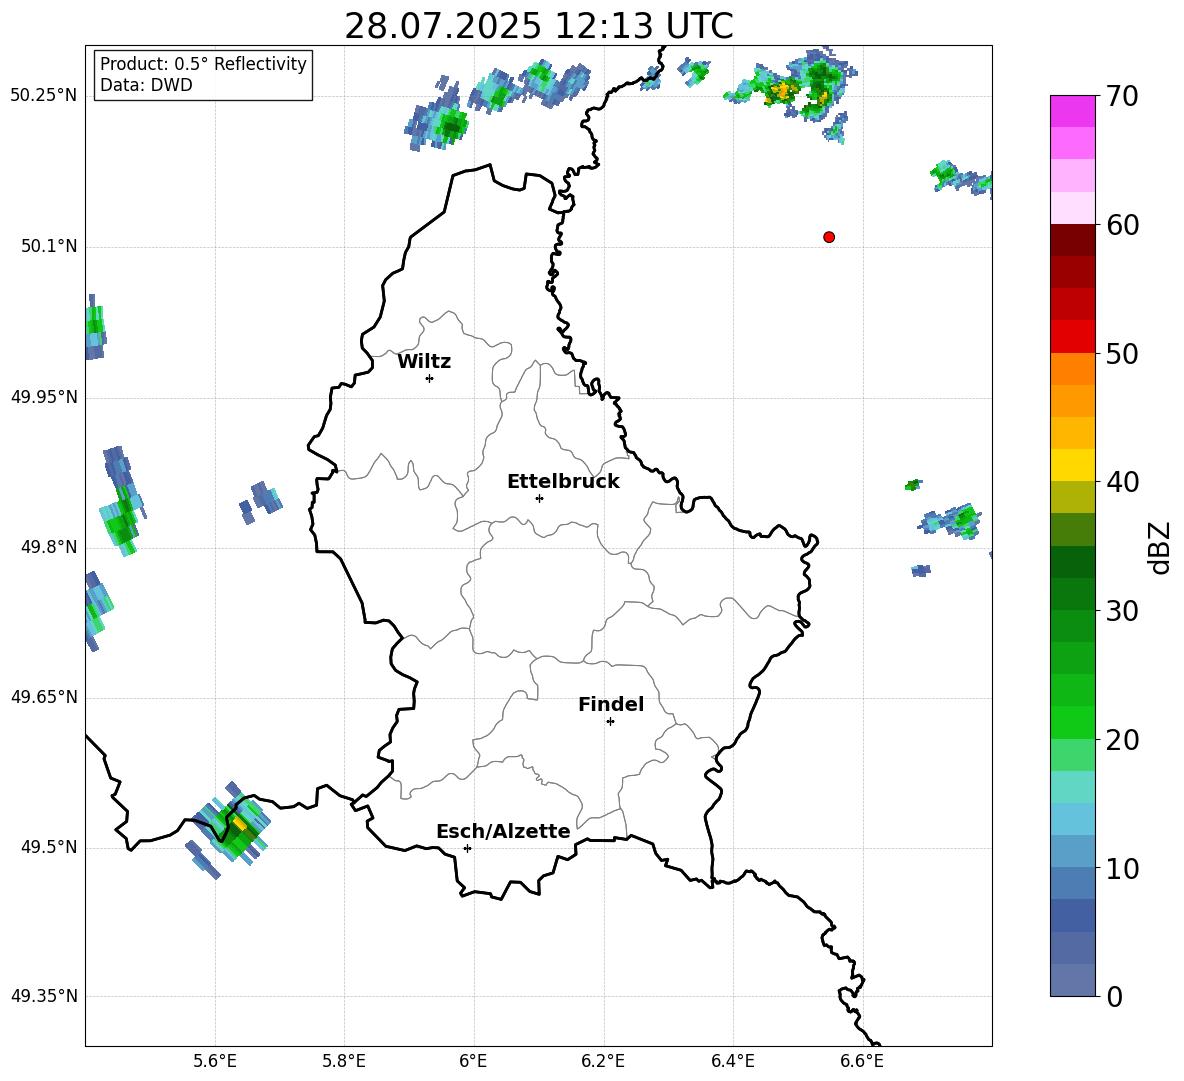Click the yellow colorbar segment near 40
The height and width of the screenshot is (1081, 1184).
click(1073, 465)
